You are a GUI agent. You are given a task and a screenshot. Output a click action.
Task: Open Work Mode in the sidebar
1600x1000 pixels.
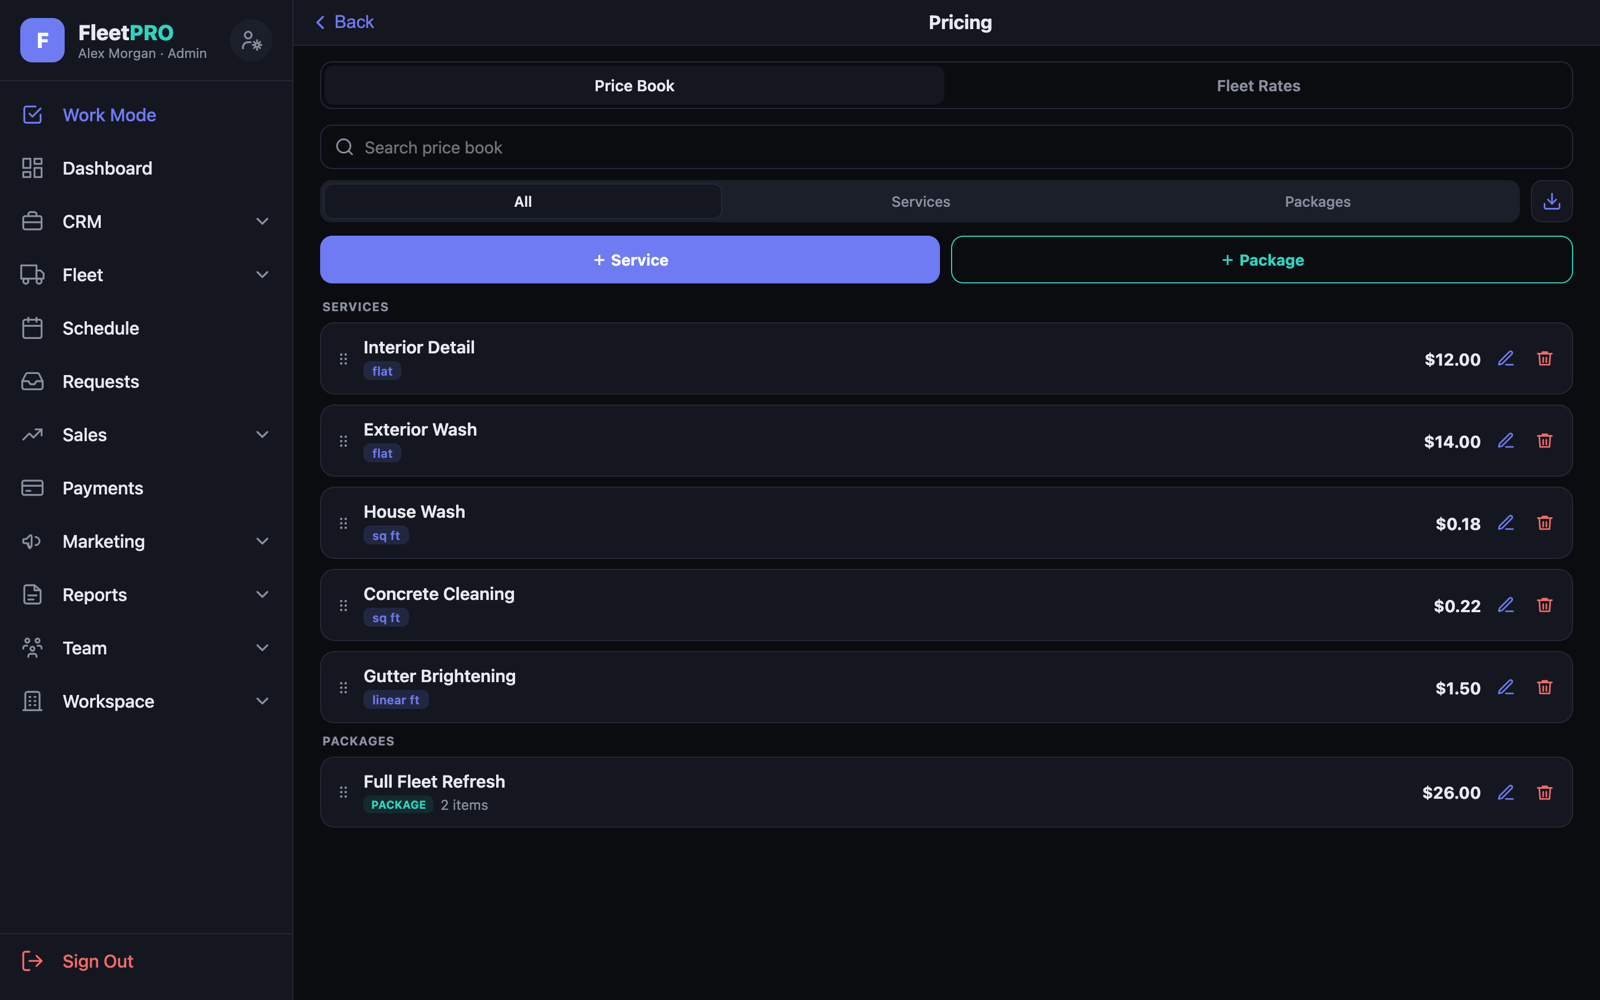(146, 115)
